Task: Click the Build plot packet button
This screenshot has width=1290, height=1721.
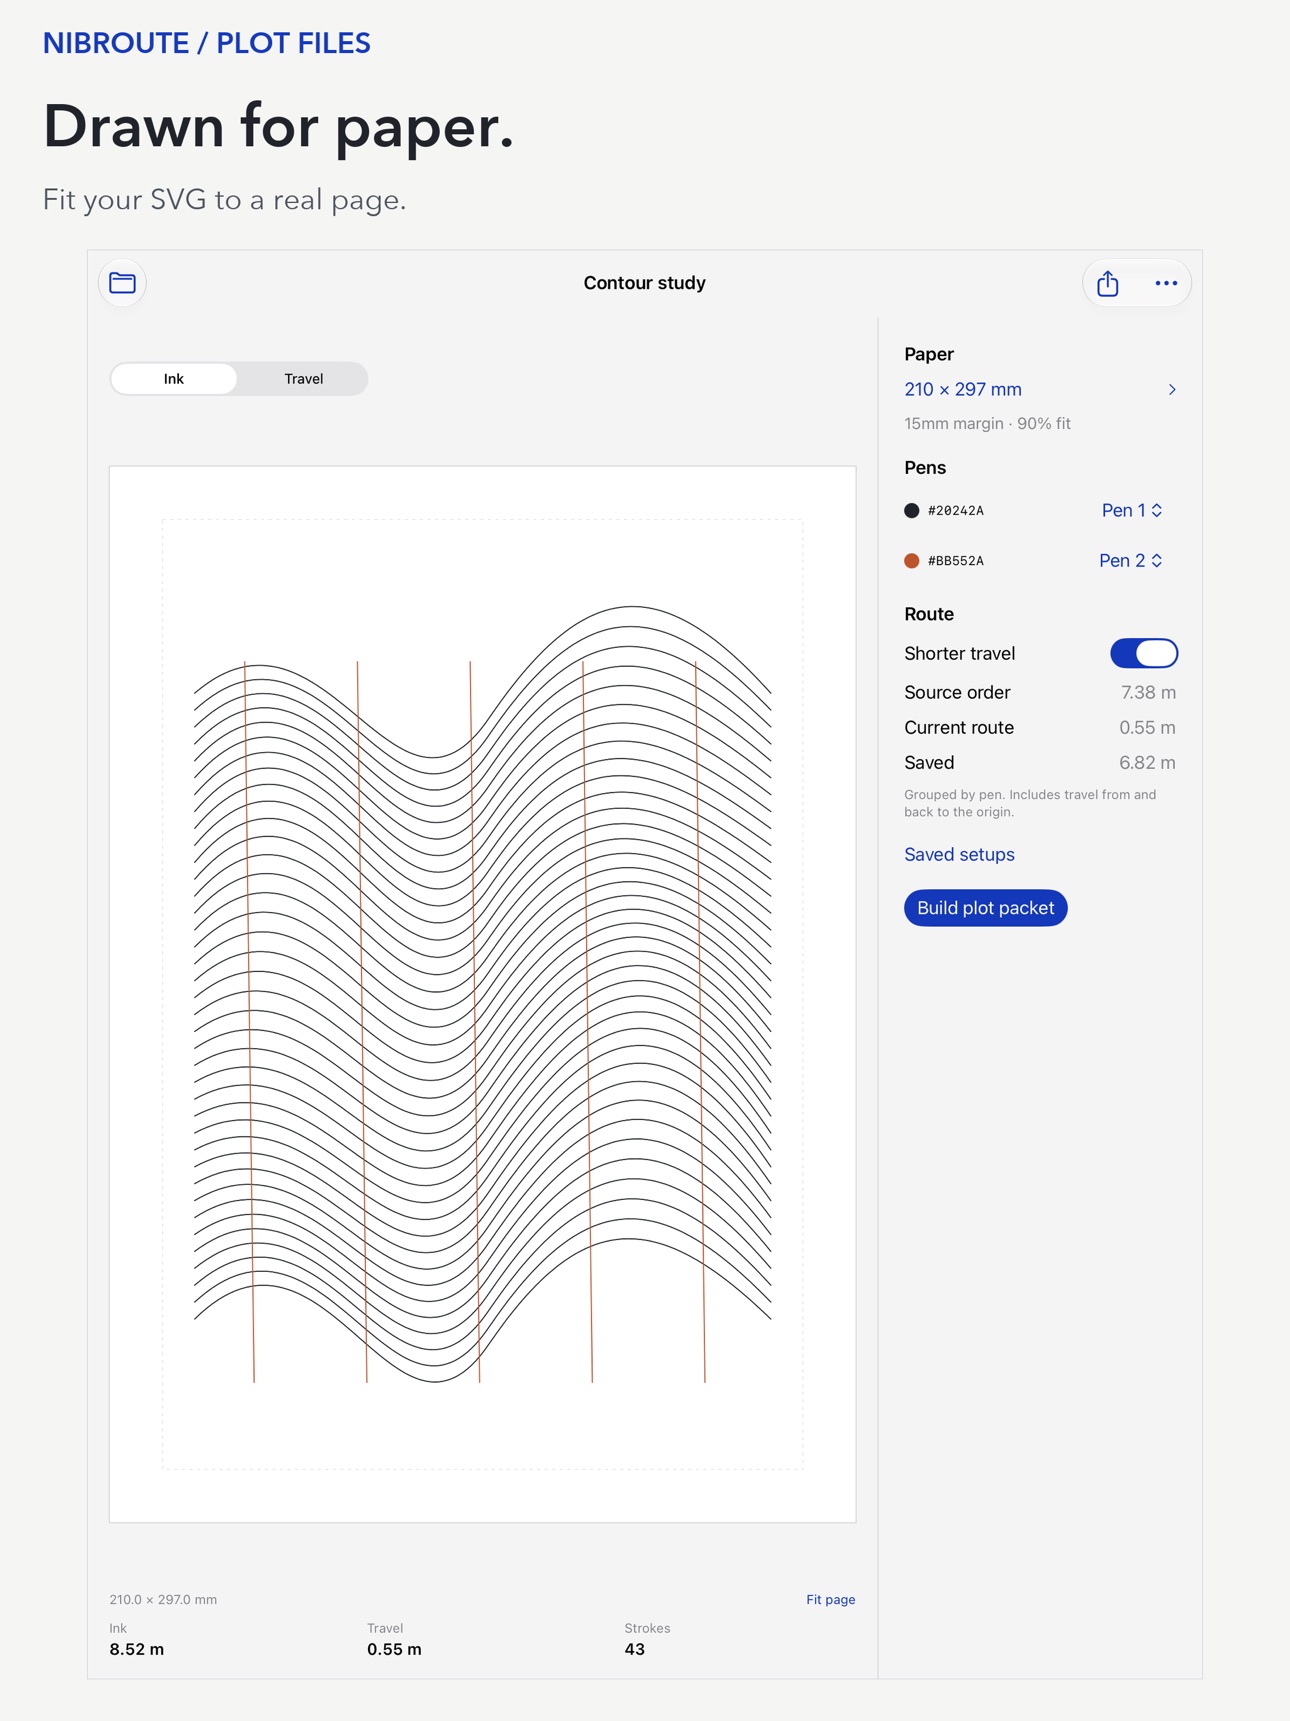Action: (986, 908)
